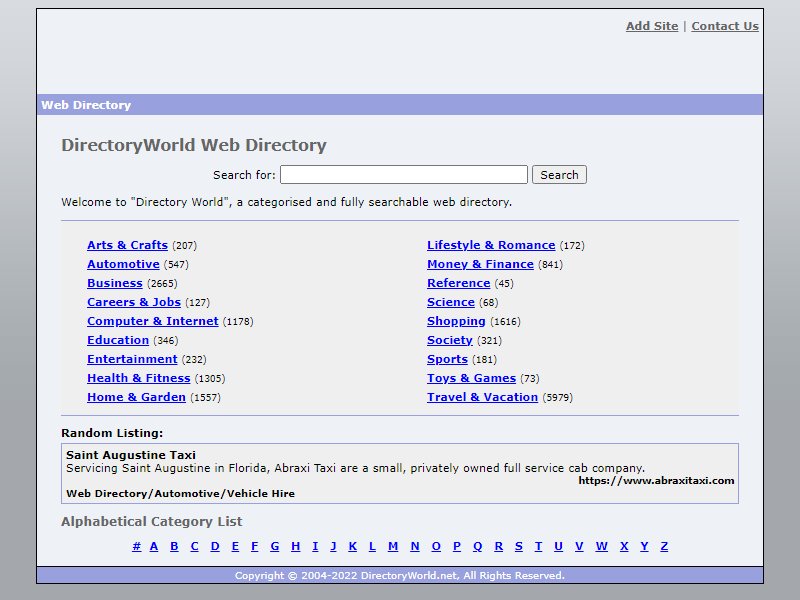This screenshot has width=800, height=600.
Task: Select letter W in alphabetical list
Action: click(602, 546)
